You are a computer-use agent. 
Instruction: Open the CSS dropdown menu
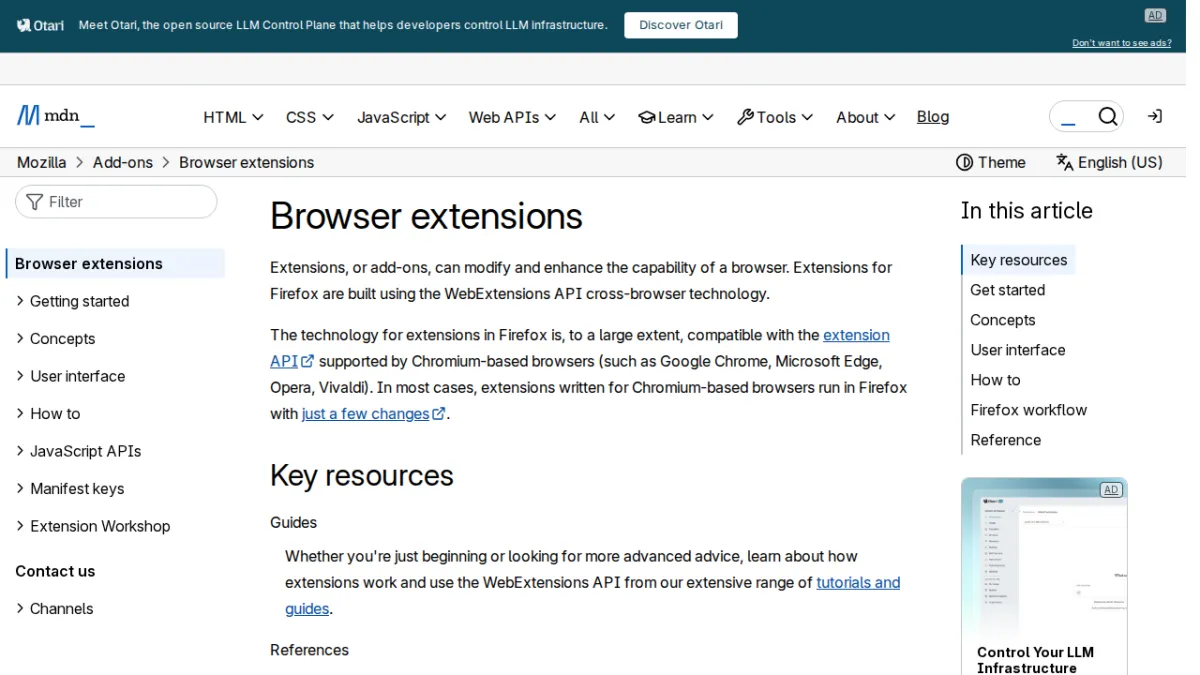(310, 117)
